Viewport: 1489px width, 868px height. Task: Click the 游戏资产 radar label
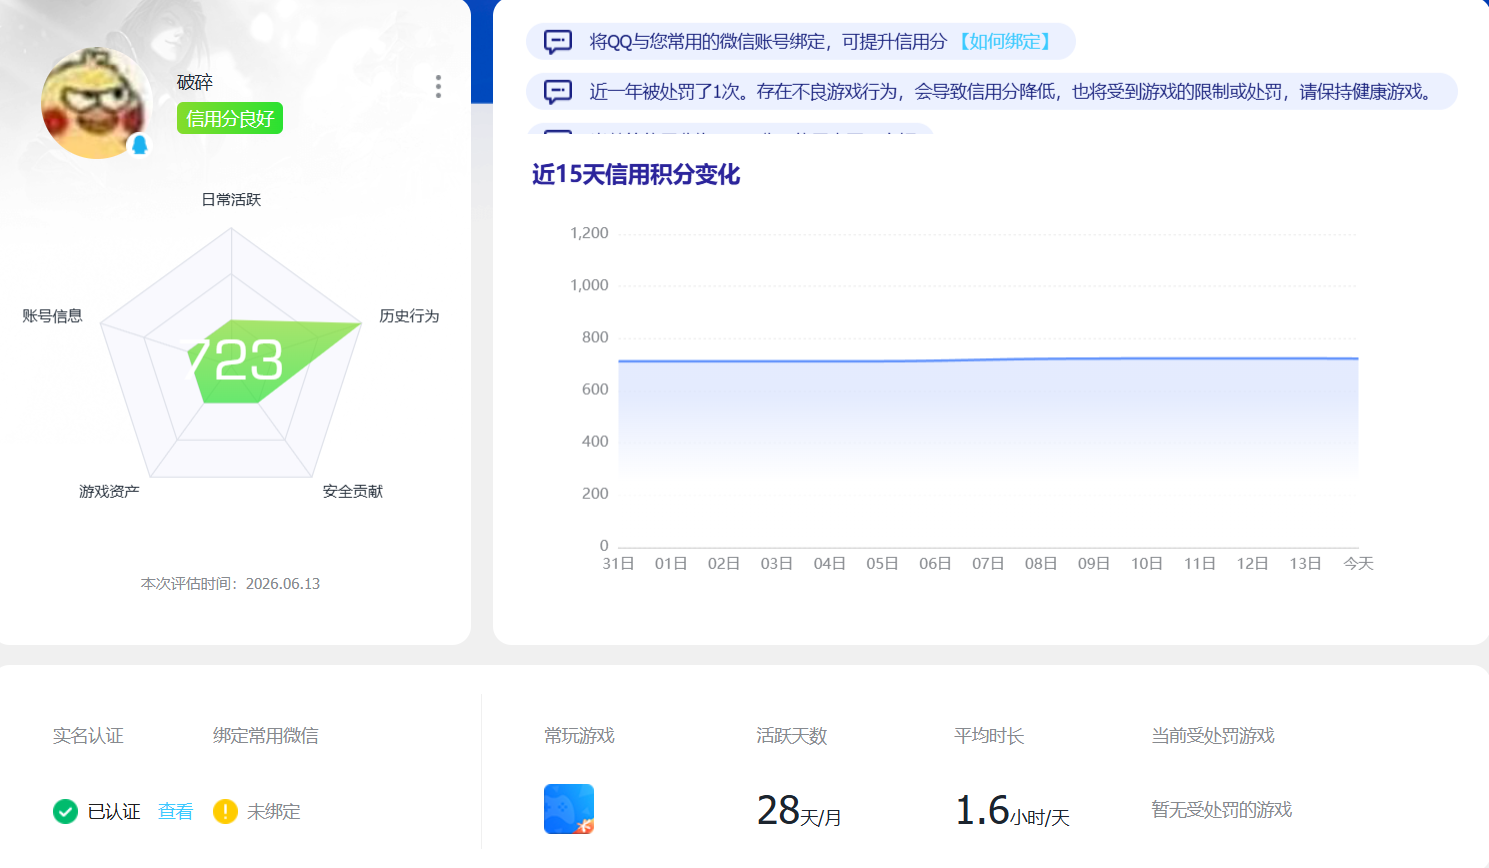click(x=110, y=492)
